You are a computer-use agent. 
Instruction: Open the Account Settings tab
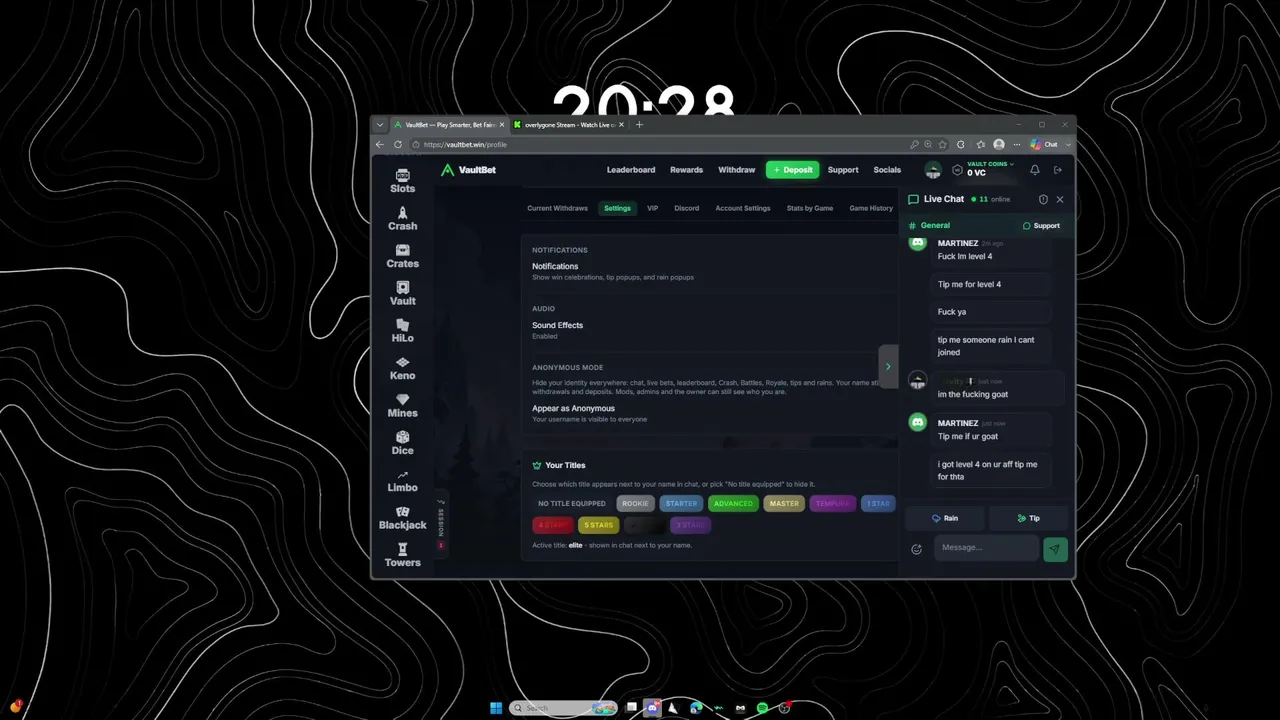pos(742,208)
